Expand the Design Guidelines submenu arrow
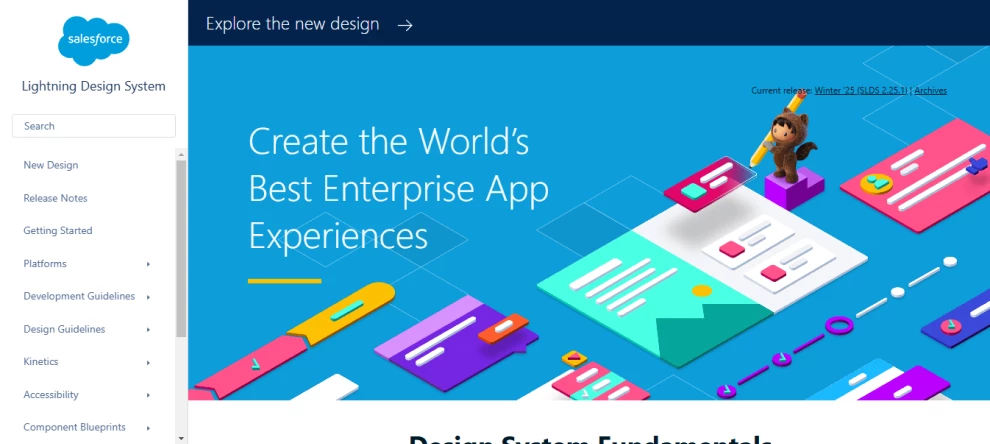This screenshot has height=444, width=990. pyautogui.click(x=148, y=330)
